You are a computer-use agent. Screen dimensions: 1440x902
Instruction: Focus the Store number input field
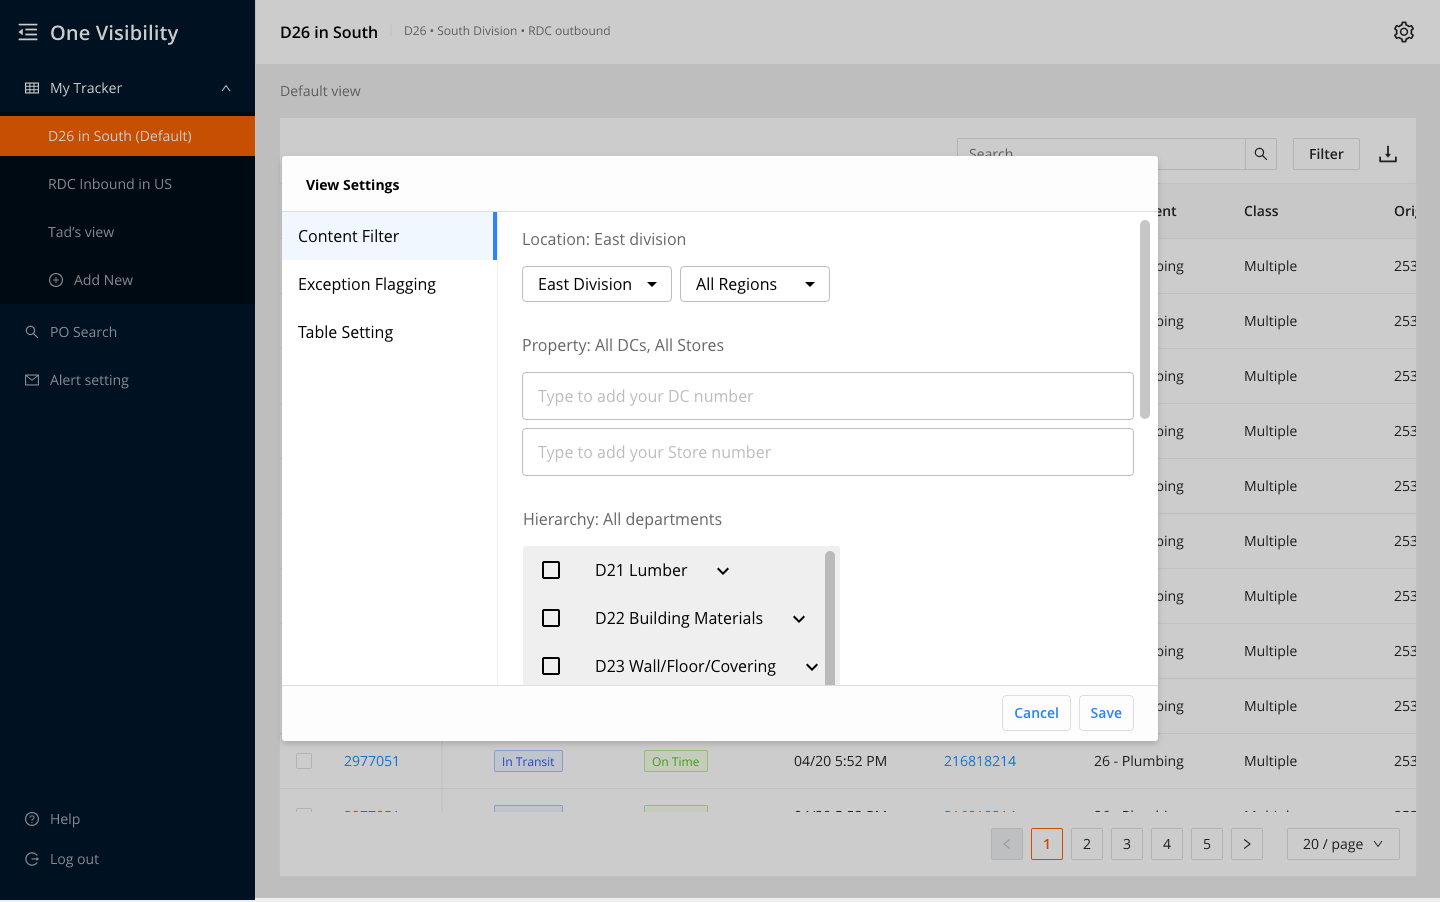(828, 452)
